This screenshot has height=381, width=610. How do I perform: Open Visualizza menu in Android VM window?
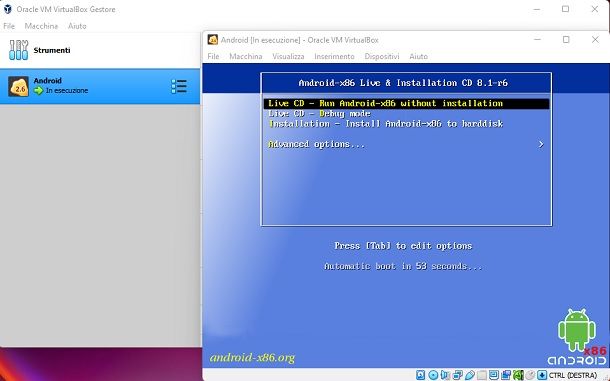click(288, 56)
